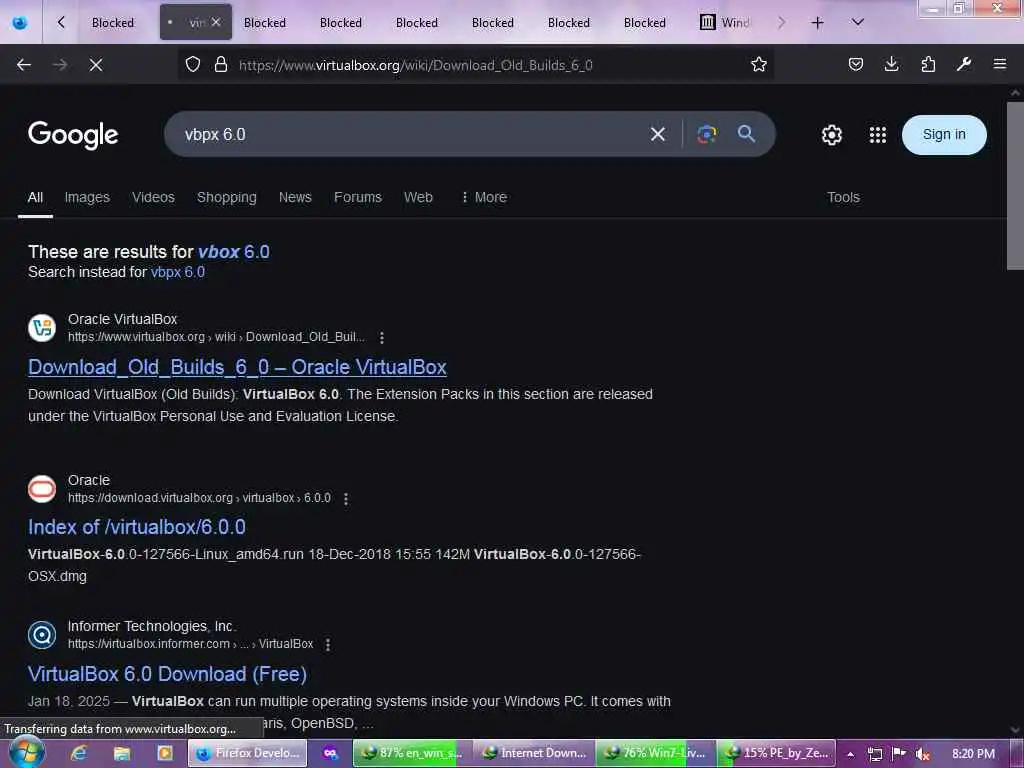Go forward one page
Image resolution: width=1024 pixels, height=768 pixels.
[x=60, y=65]
